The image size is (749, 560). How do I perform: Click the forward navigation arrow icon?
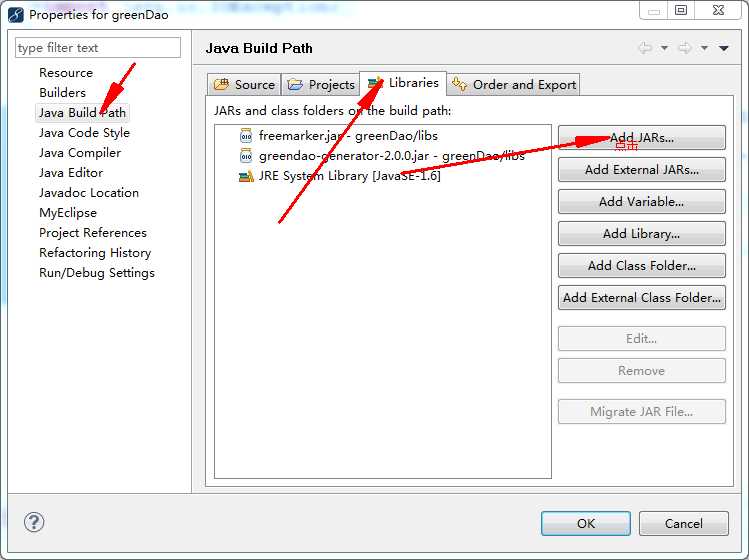(685, 48)
